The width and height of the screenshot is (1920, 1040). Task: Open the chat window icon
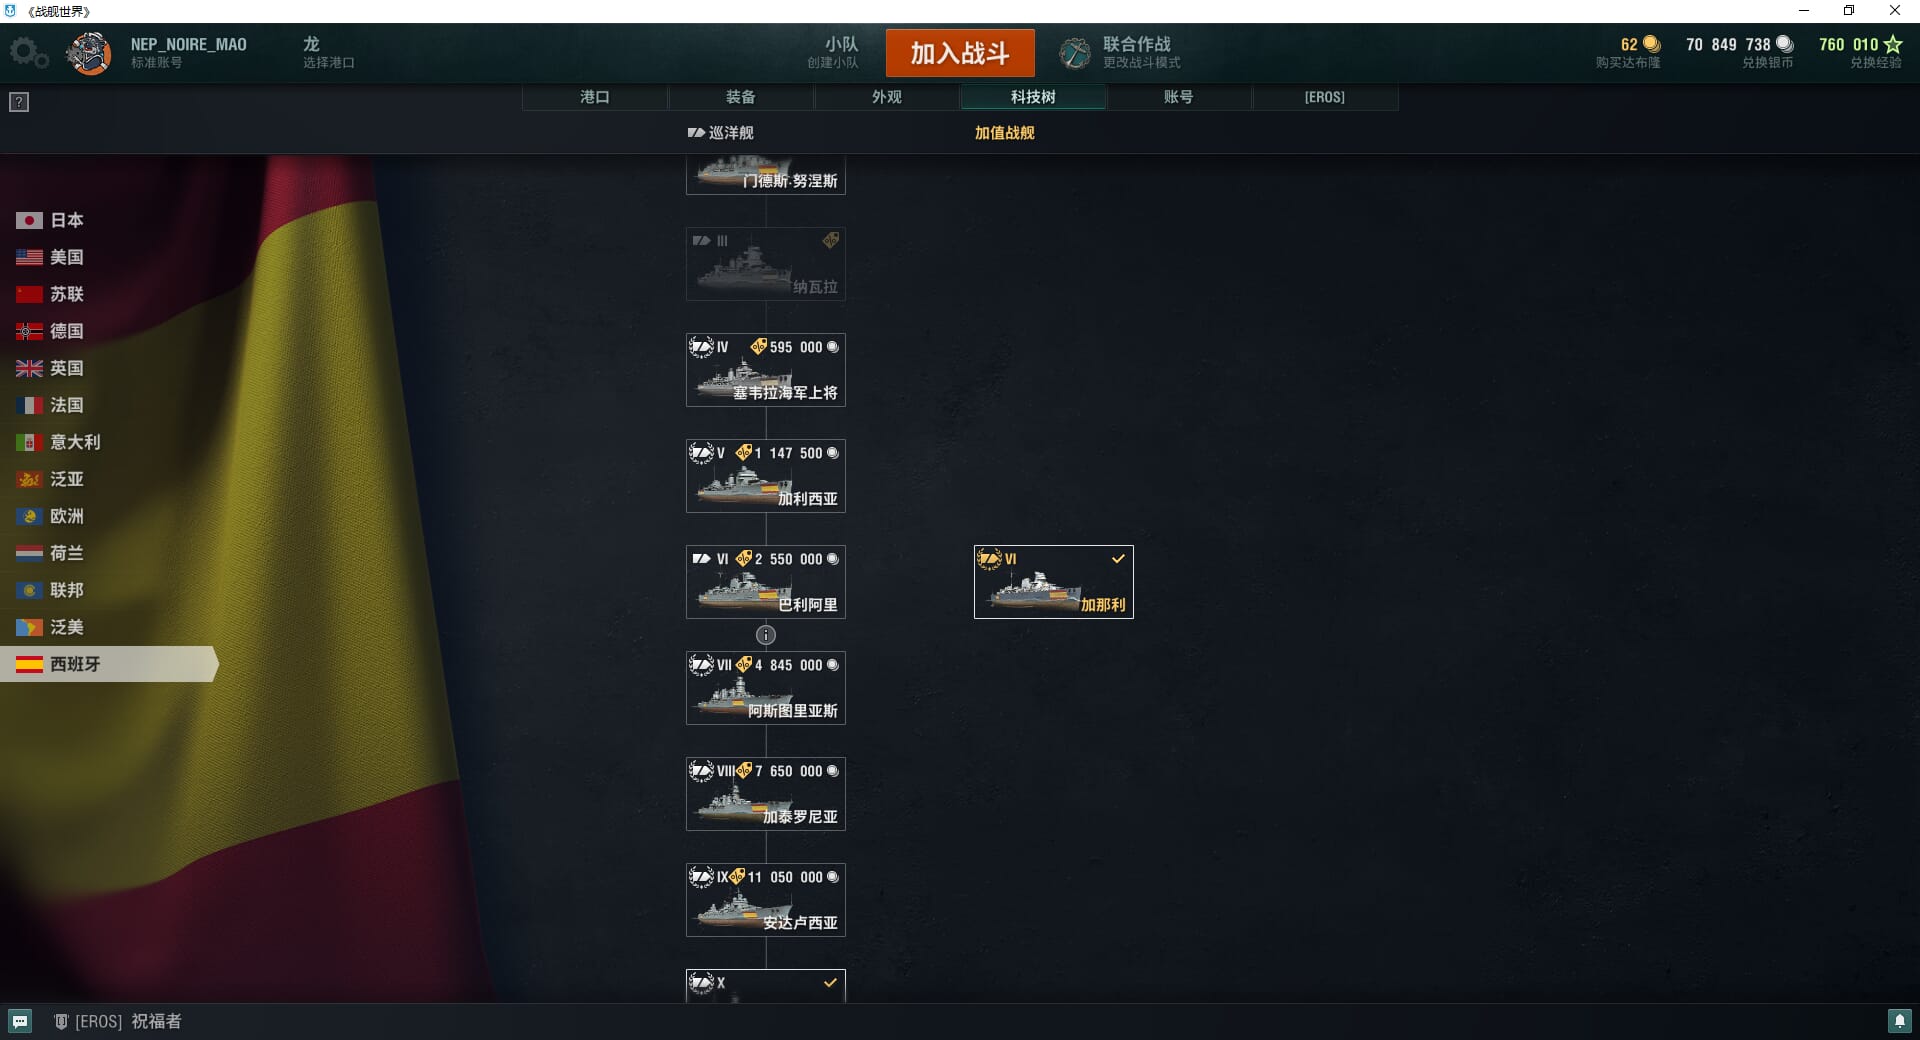click(20, 1021)
